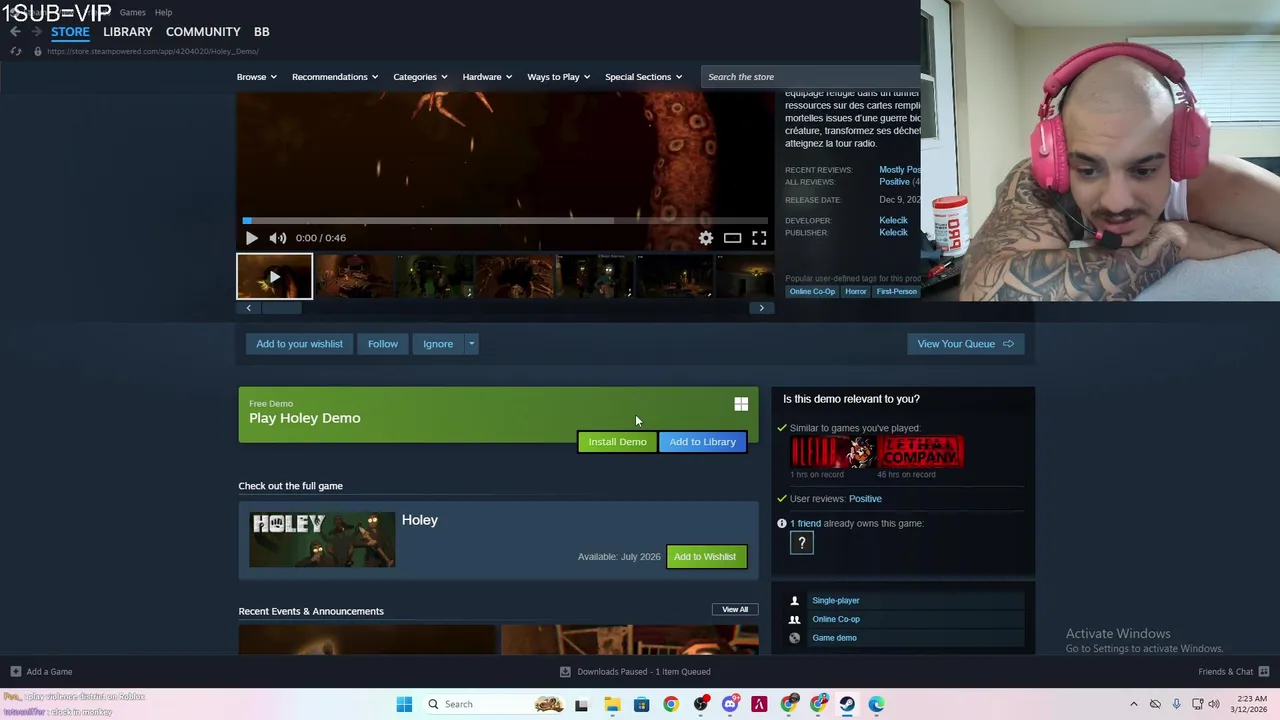Go forward with the forward arrow
Image resolution: width=1280 pixels, height=720 pixels.
click(x=36, y=32)
